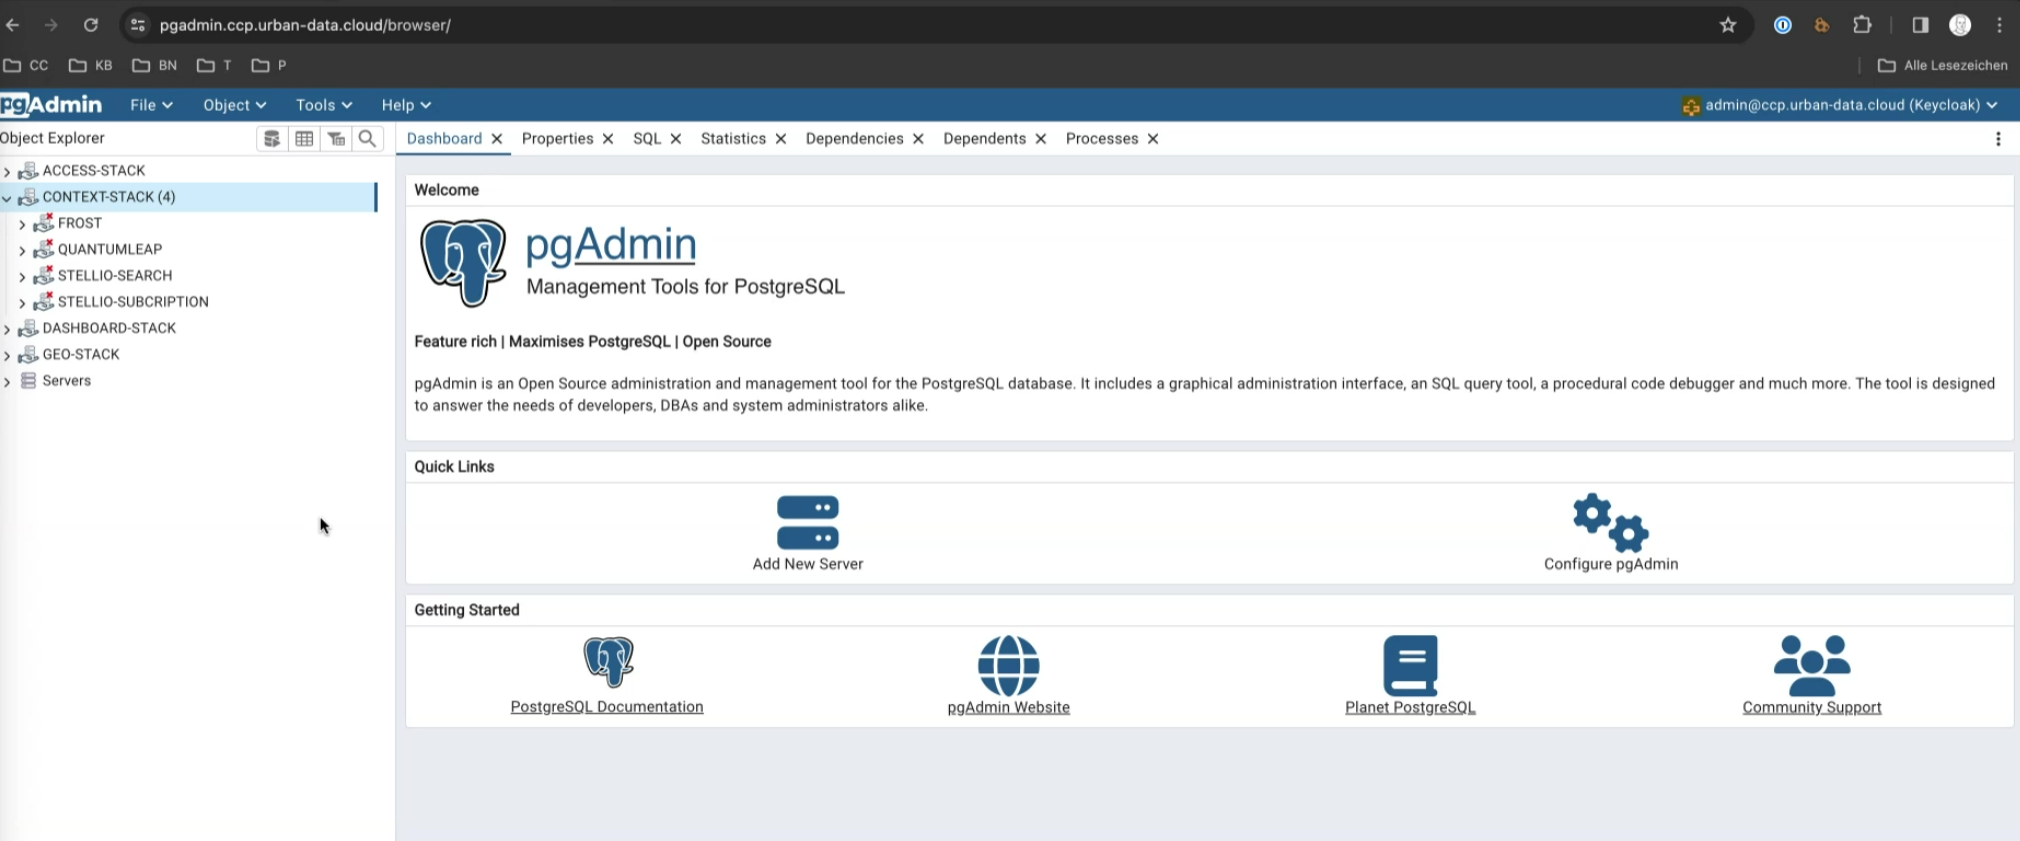2020x841 pixels.
Task: Click the browser reload icon
Action: point(91,25)
